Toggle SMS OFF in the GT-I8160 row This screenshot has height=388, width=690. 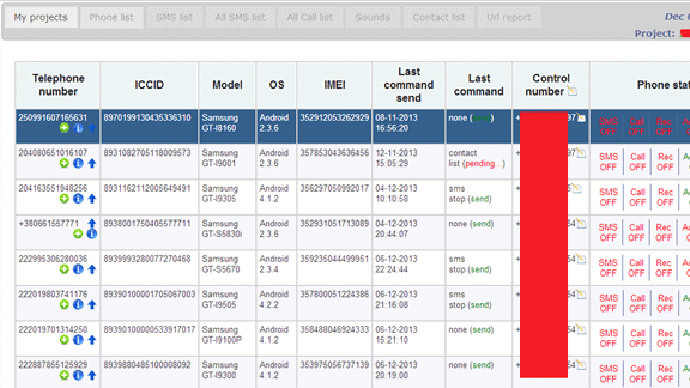pyautogui.click(x=608, y=126)
